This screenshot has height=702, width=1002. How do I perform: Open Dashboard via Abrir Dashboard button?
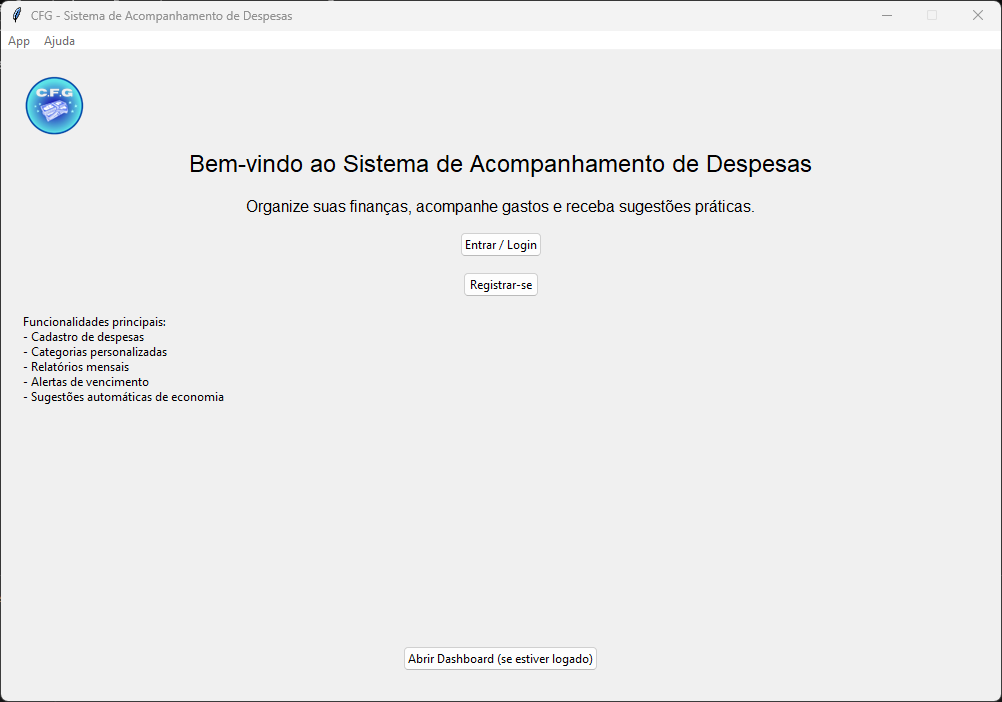pyautogui.click(x=500, y=659)
